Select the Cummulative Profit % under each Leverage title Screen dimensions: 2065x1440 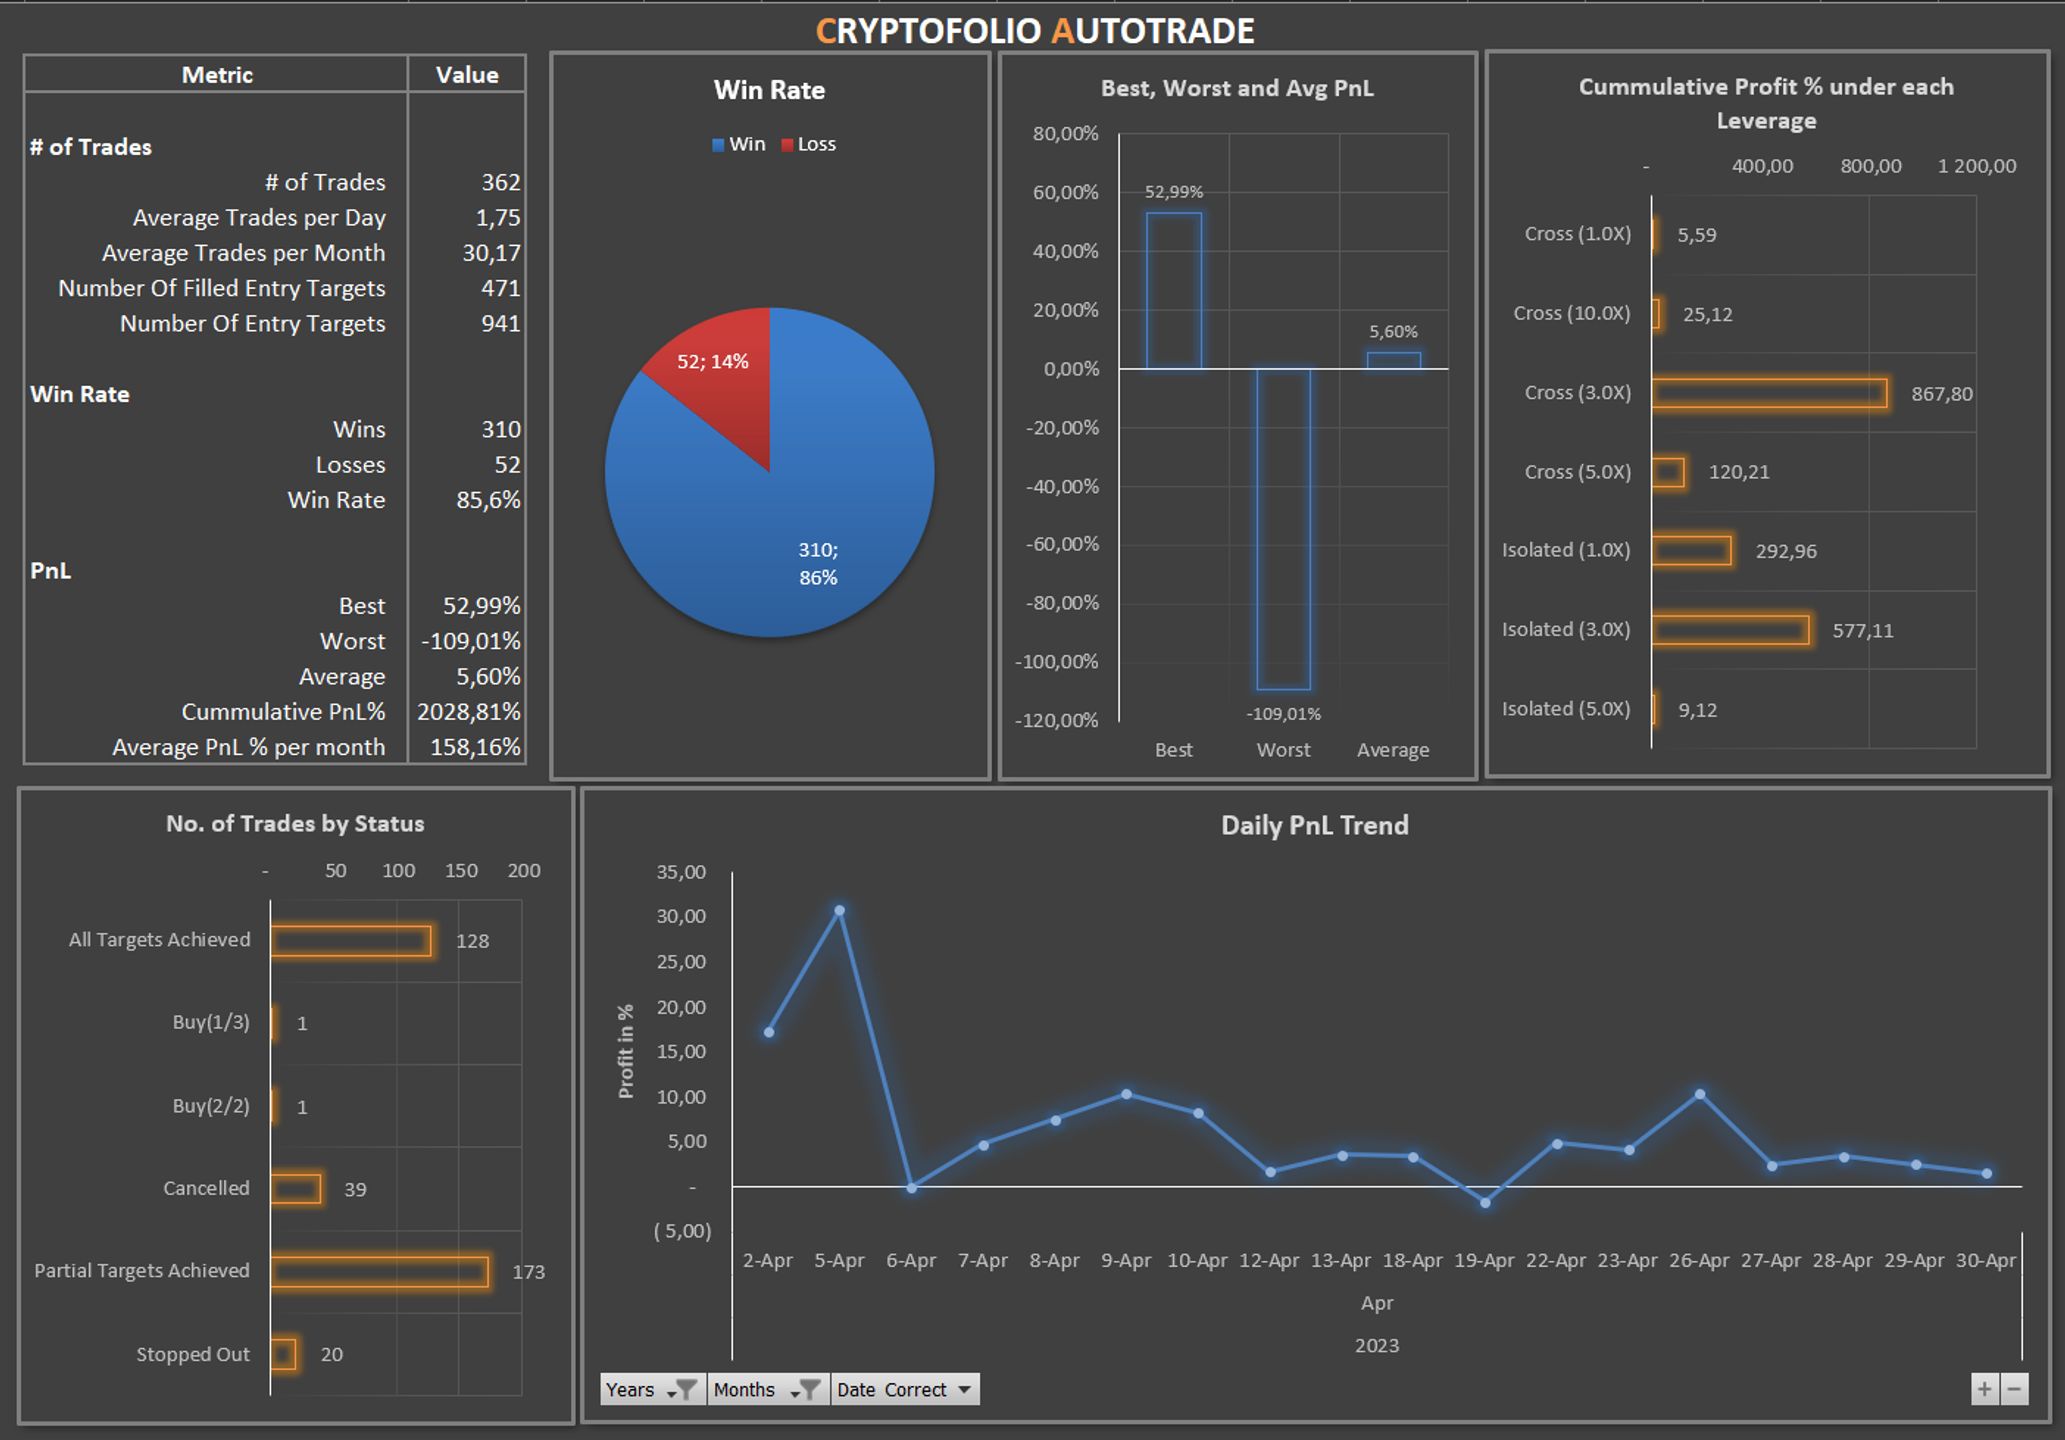(1766, 103)
